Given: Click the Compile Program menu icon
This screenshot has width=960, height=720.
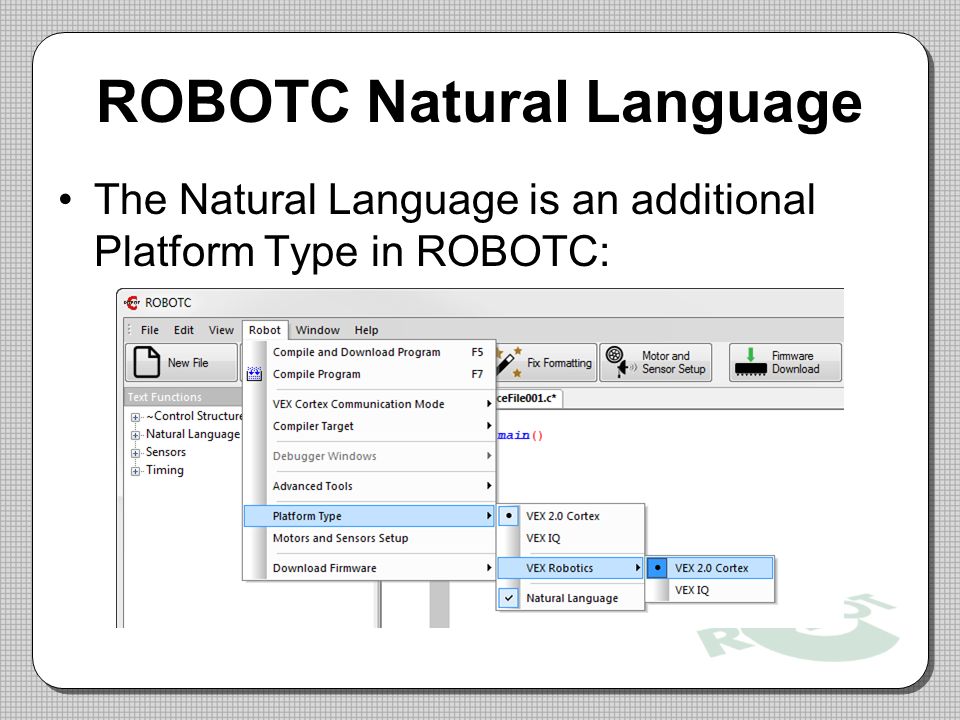Looking at the screenshot, I should [254, 374].
